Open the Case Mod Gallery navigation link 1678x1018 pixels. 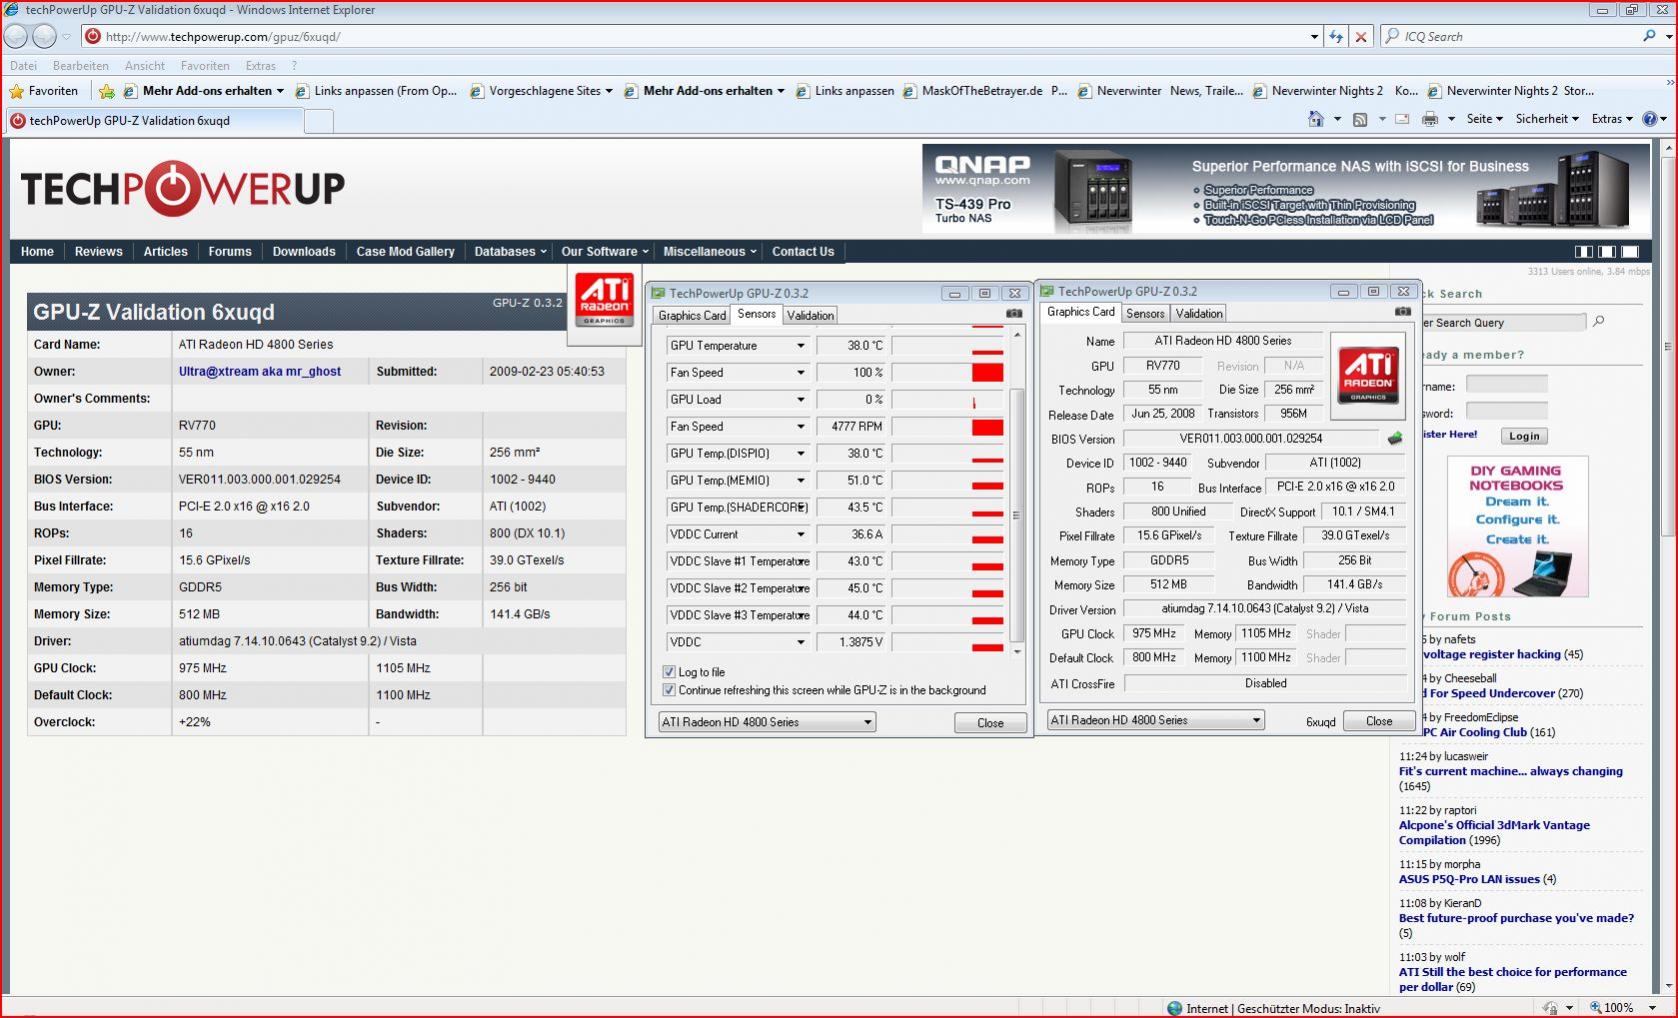click(405, 252)
